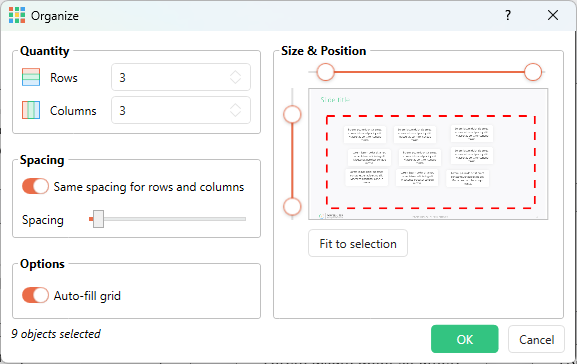
Task: Click the Spacing slider track
Action: point(167,219)
